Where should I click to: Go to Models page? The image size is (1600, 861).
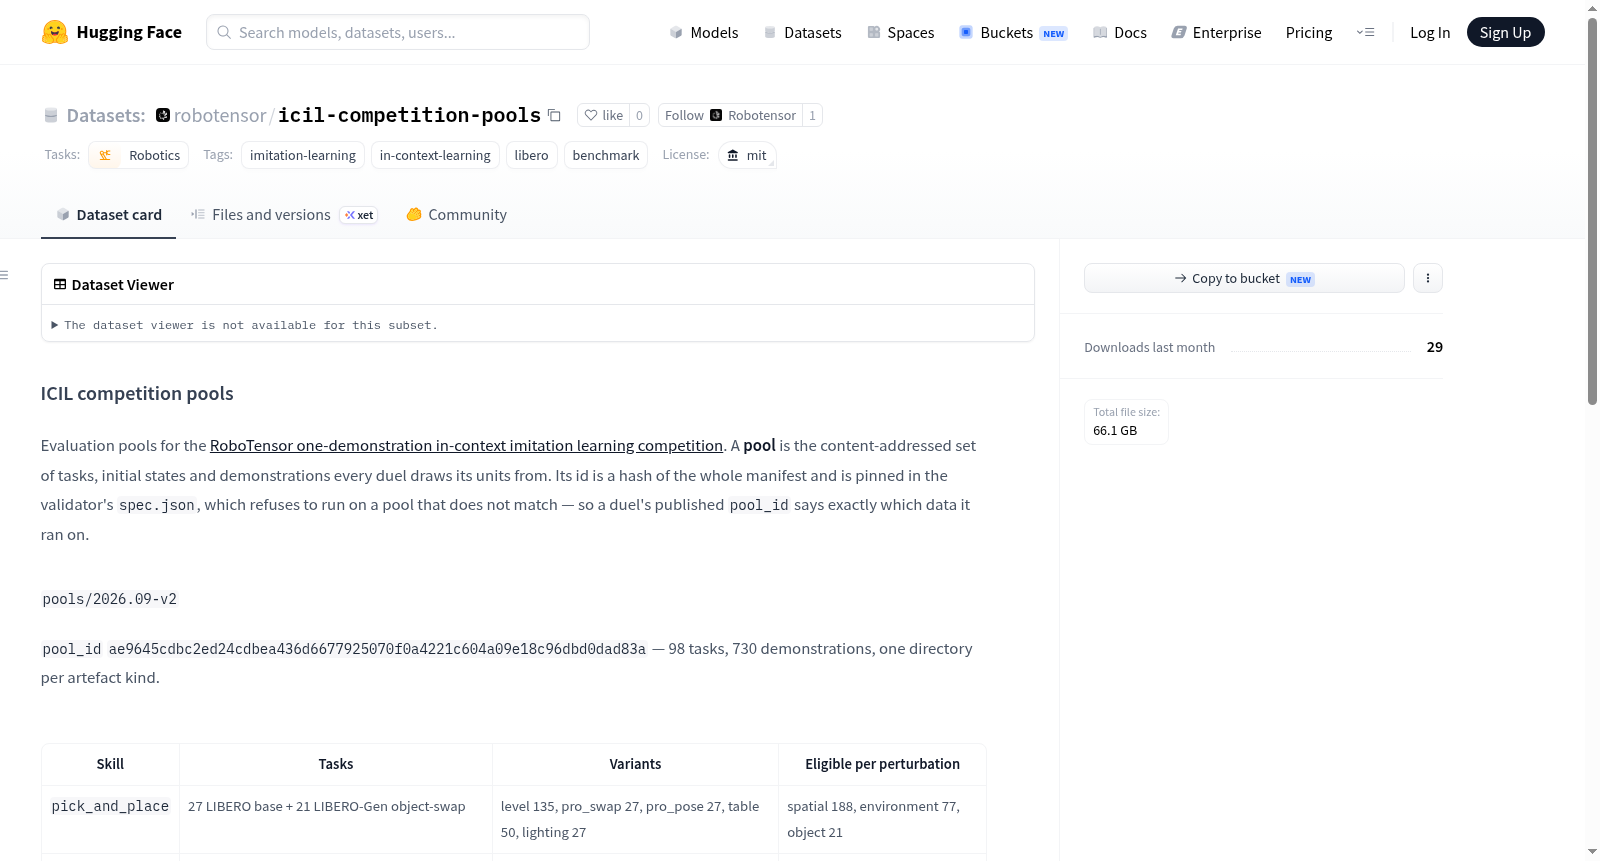point(704,32)
